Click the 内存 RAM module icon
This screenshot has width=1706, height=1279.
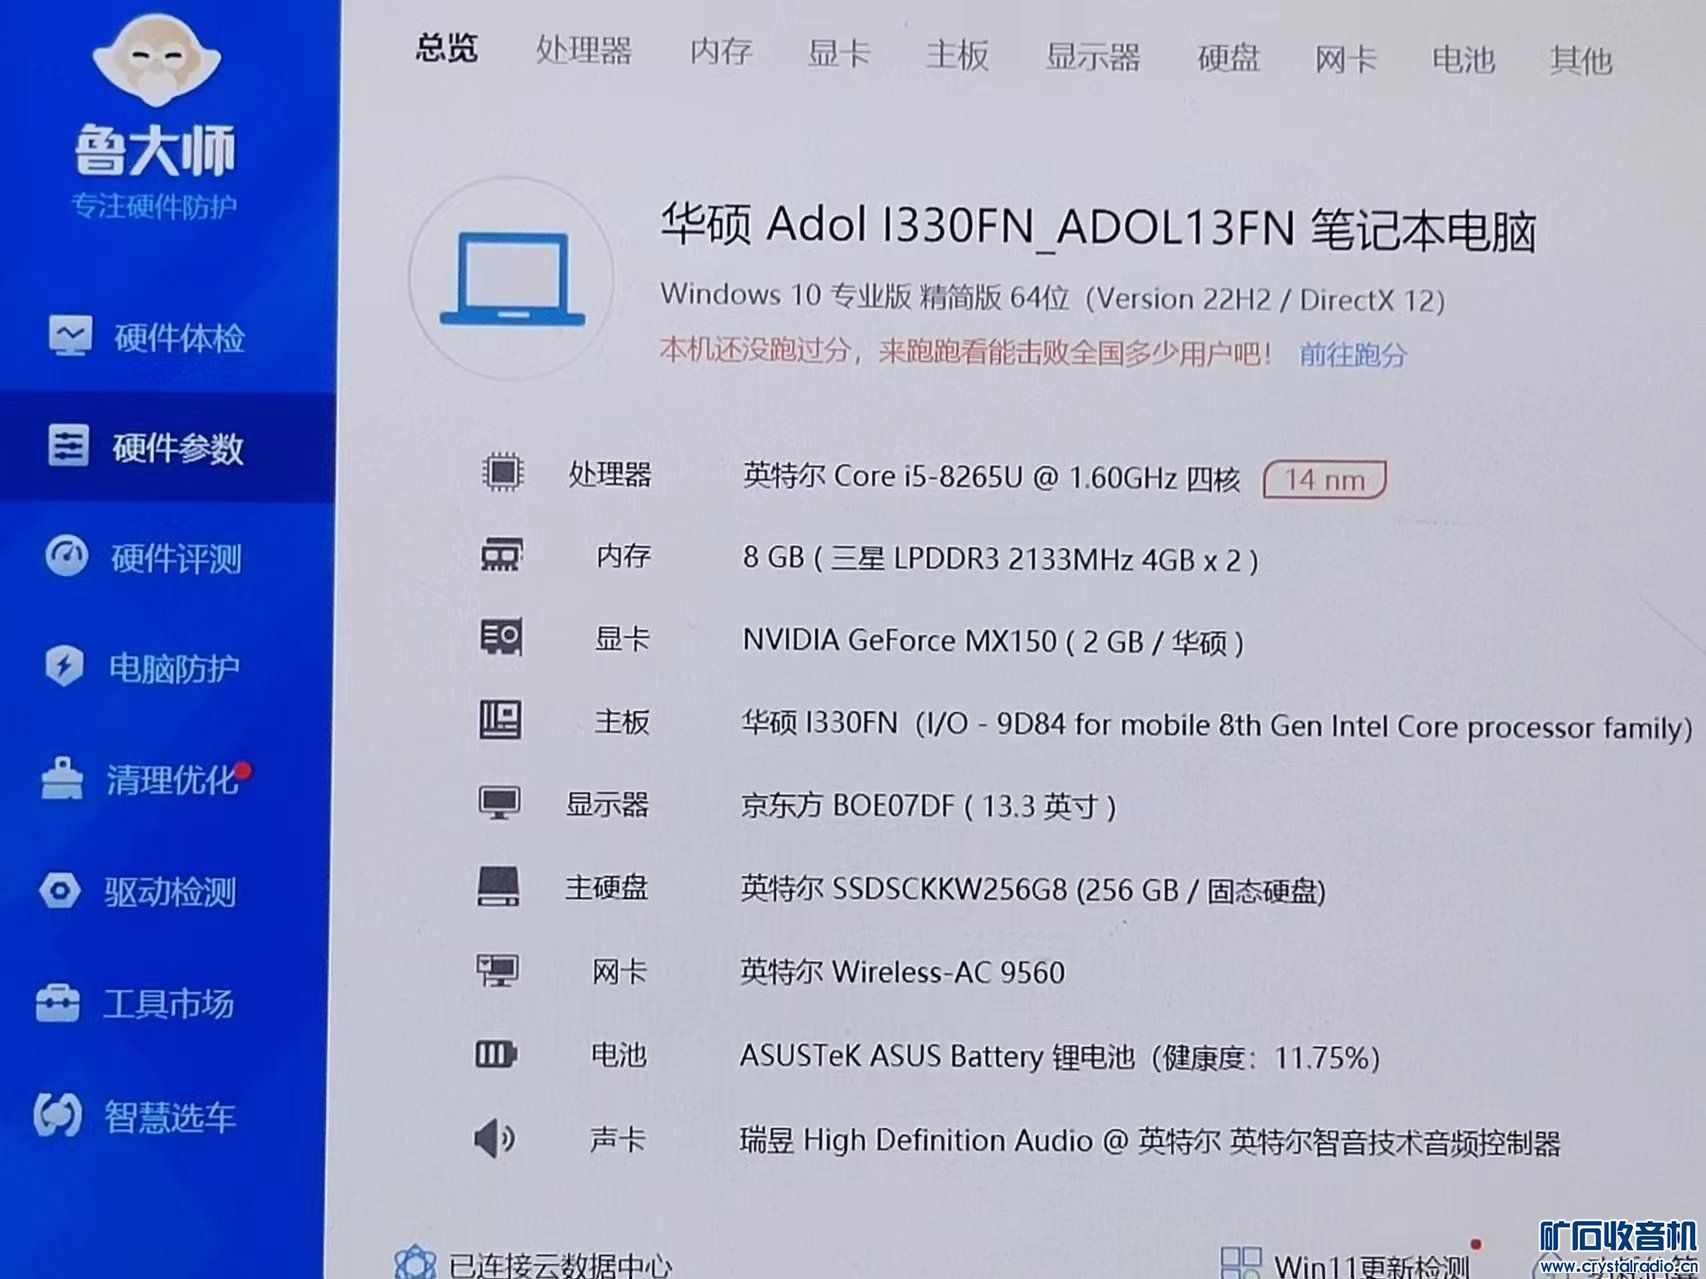point(501,555)
